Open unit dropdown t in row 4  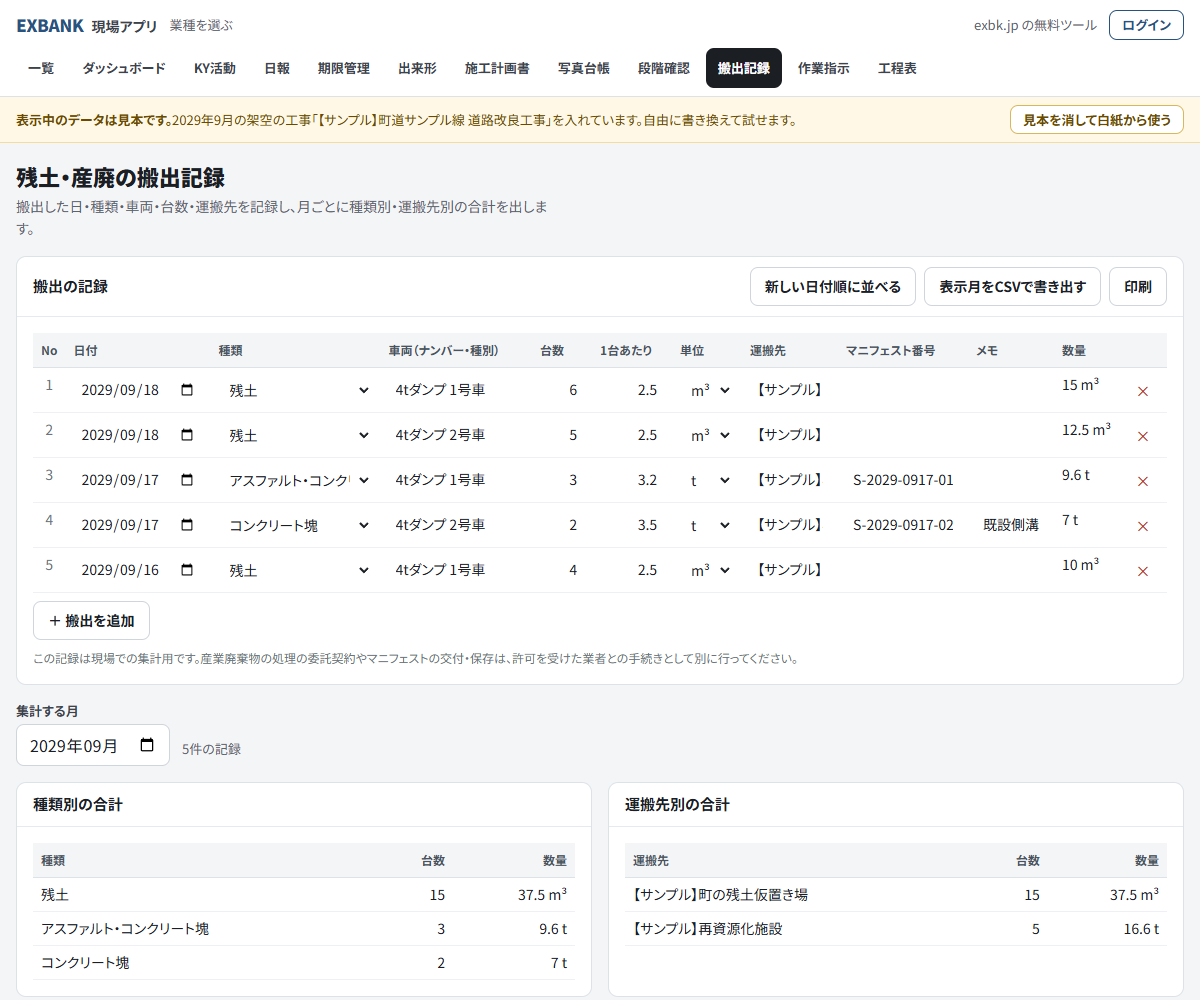pyautogui.click(x=710, y=525)
